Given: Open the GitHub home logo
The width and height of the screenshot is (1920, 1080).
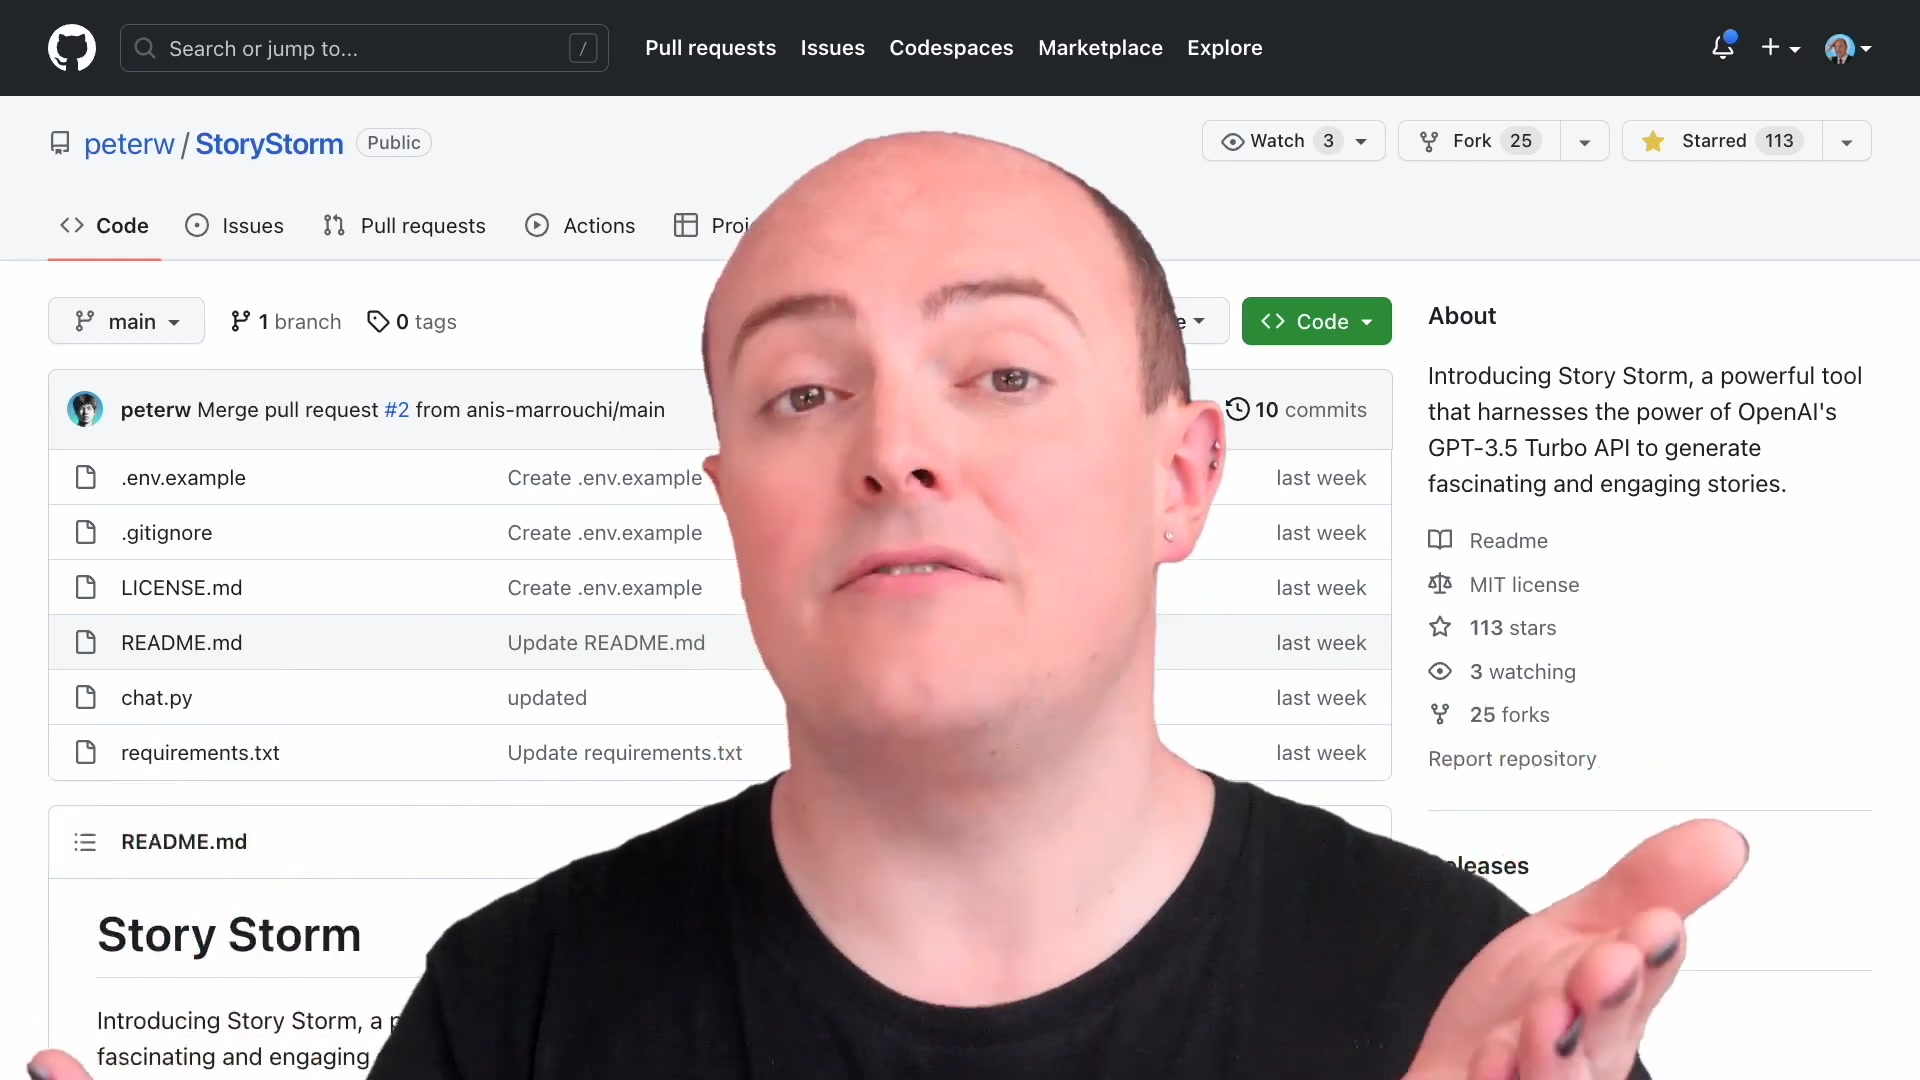Looking at the screenshot, I should pos(72,48).
